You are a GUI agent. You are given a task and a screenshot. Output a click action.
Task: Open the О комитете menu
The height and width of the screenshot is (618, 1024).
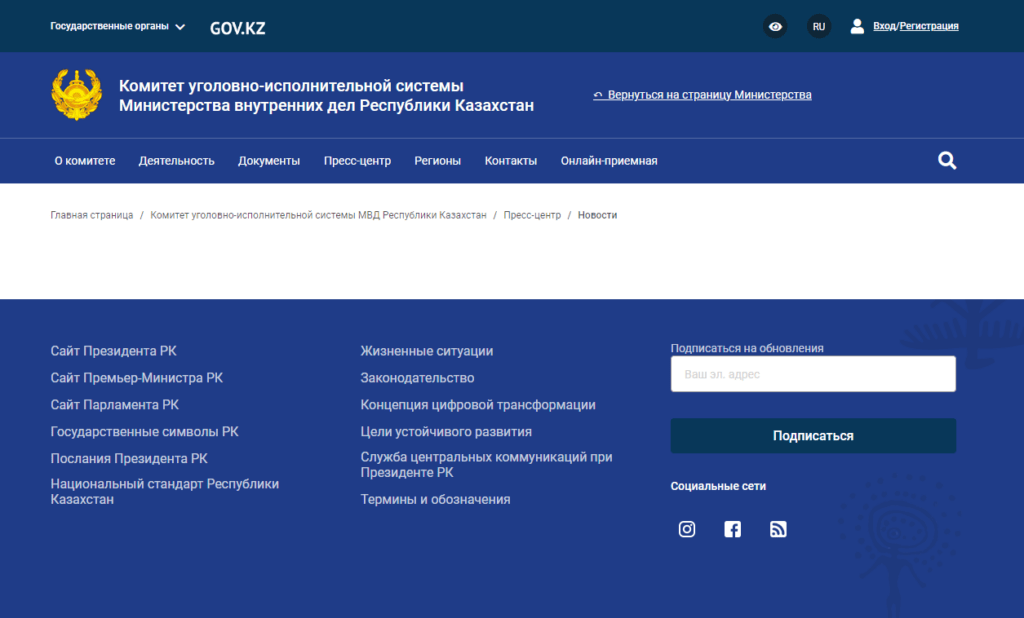tap(85, 161)
